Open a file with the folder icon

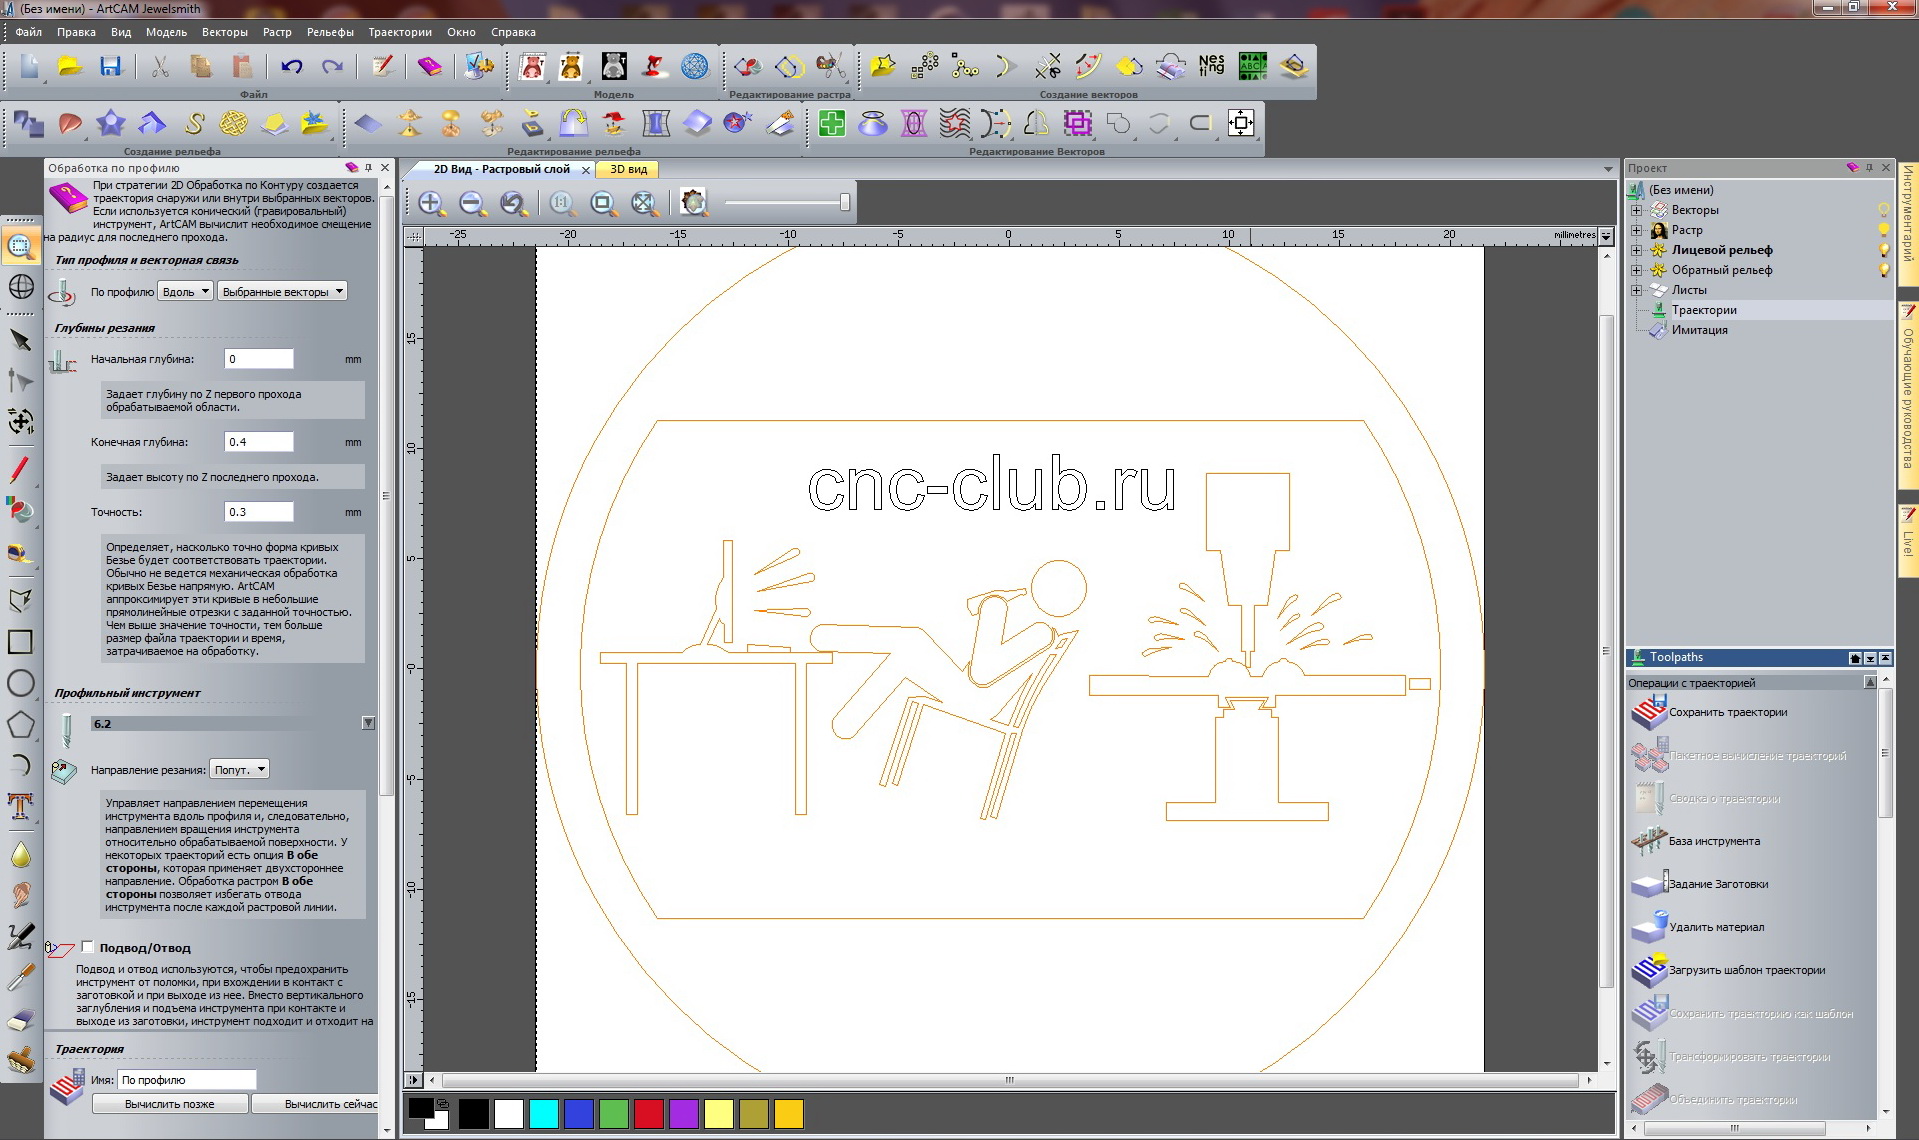pos(70,67)
